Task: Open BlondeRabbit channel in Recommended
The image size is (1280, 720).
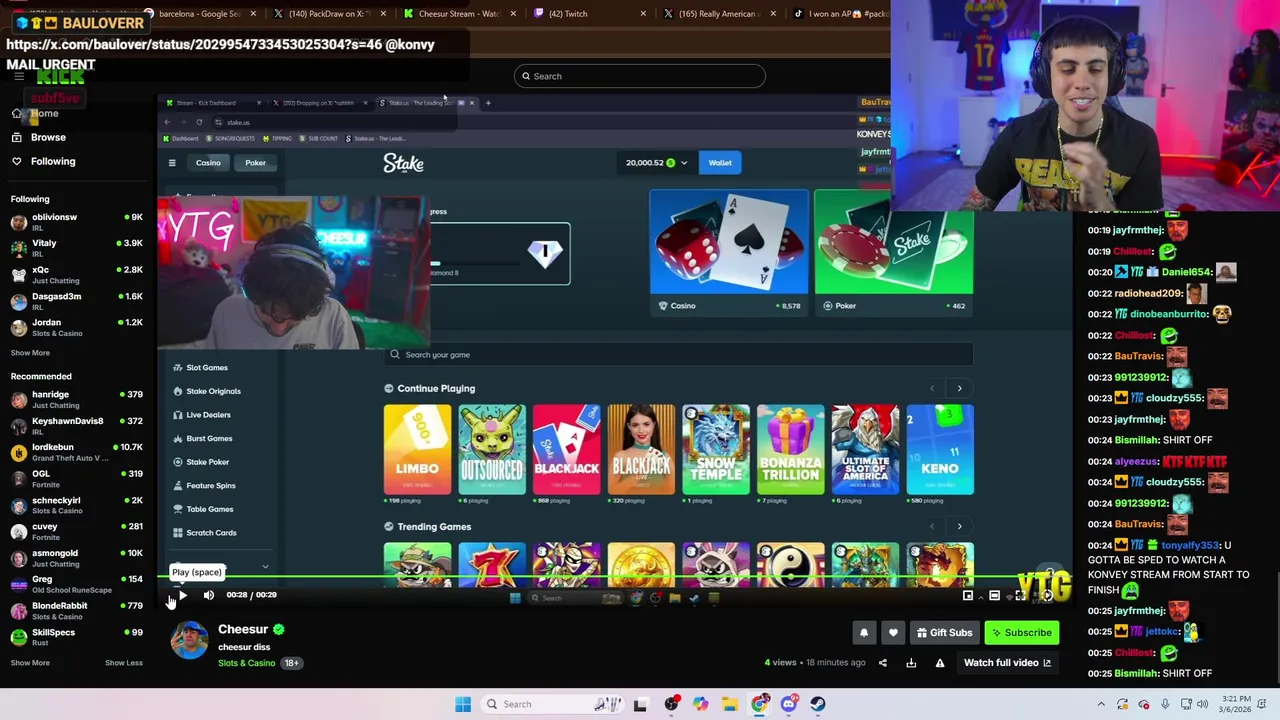Action: click(77, 610)
